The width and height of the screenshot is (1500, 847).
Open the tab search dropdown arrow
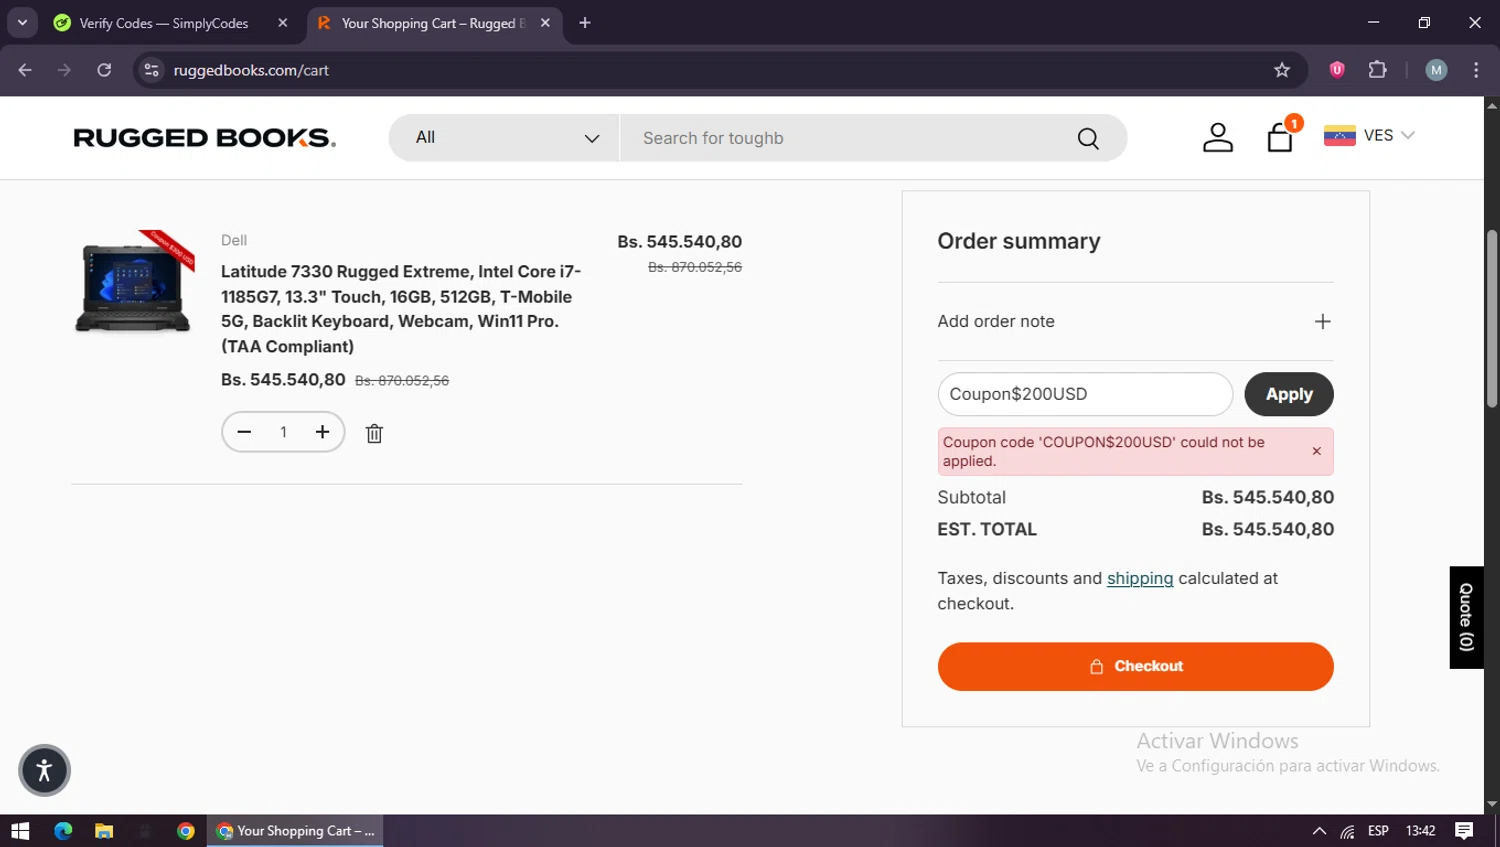(x=22, y=23)
